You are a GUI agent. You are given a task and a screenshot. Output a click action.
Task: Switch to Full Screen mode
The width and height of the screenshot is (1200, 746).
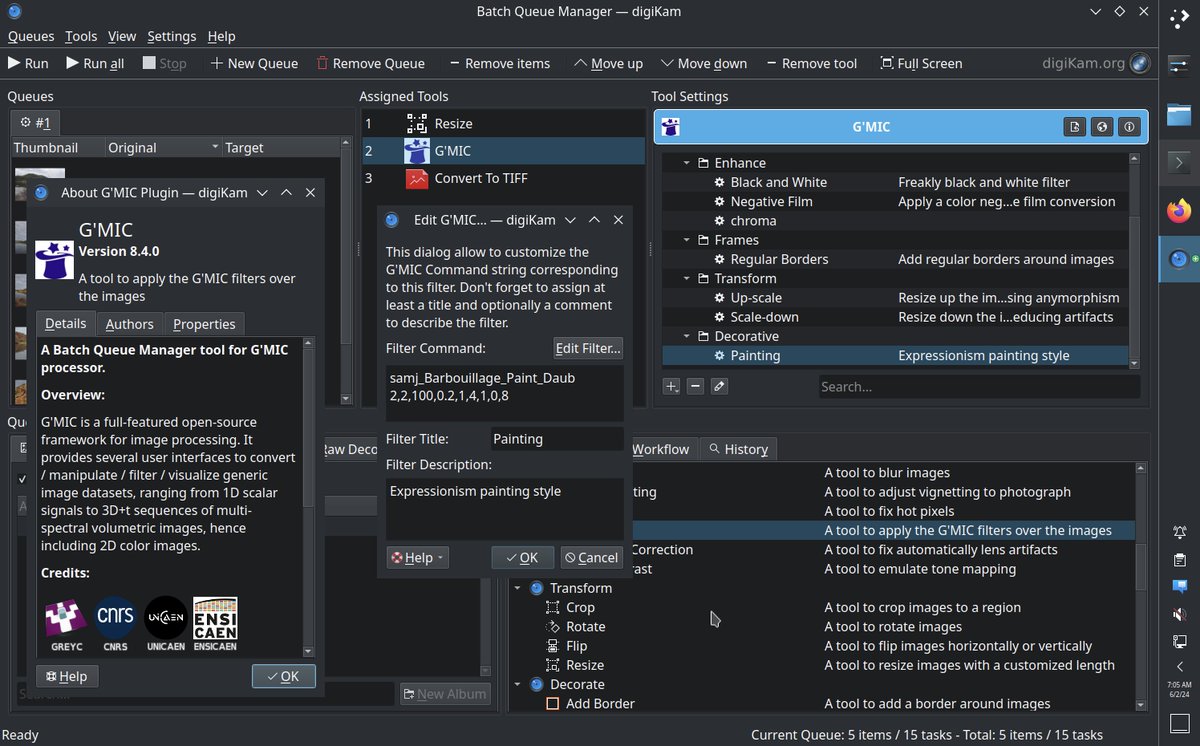click(921, 63)
